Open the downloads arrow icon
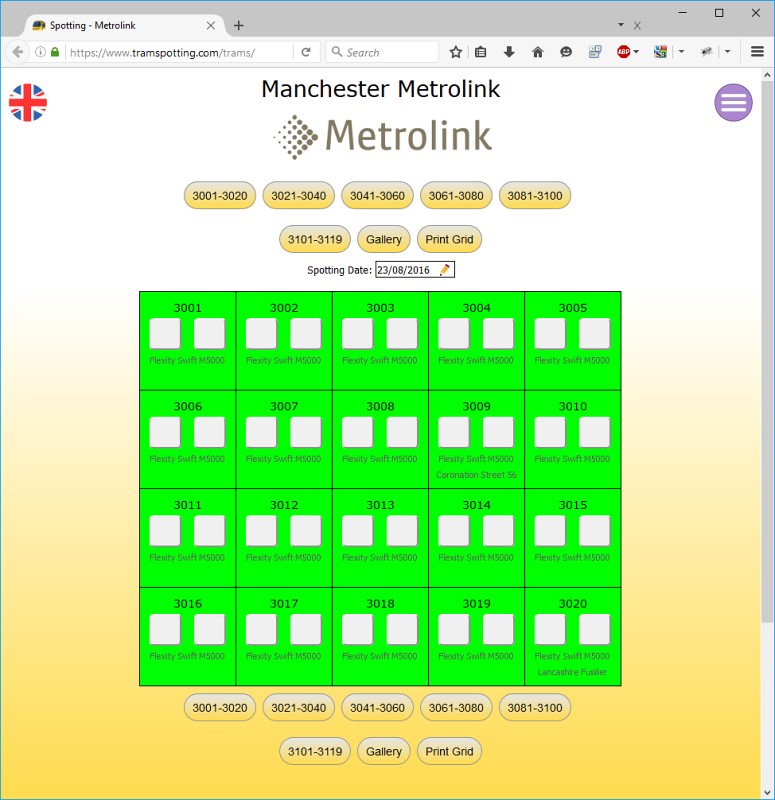 [x=509, y=52]
